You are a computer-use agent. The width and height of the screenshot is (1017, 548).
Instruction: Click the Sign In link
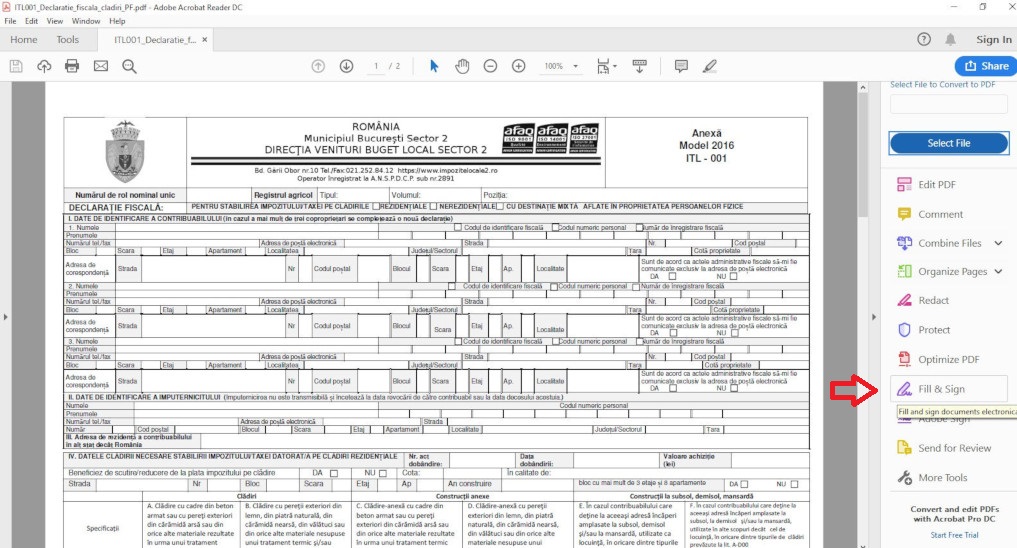994,40
